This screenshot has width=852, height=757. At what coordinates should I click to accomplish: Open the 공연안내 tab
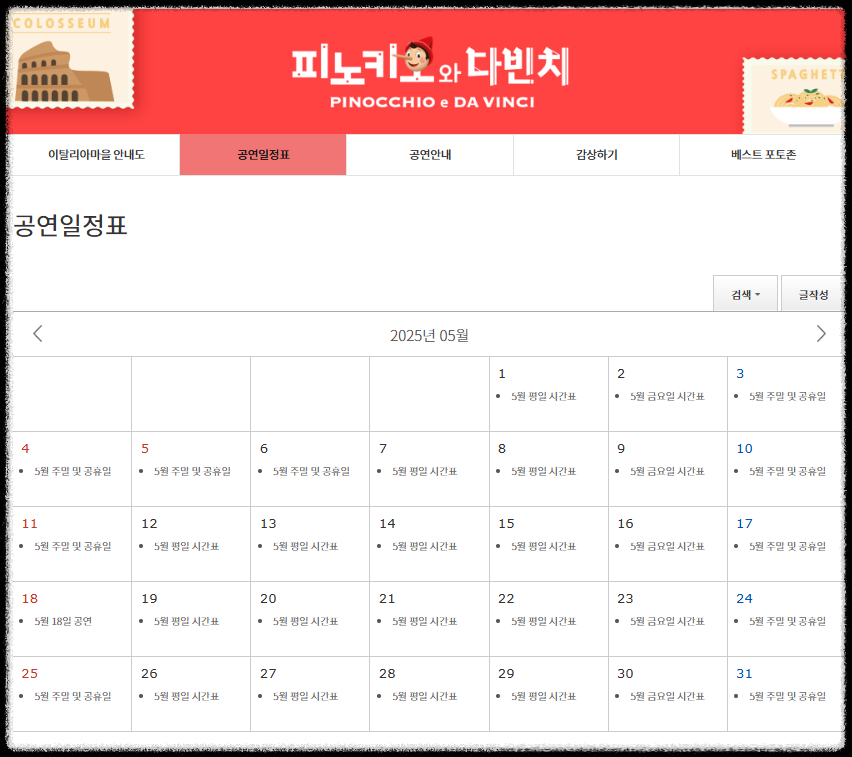pos(430,155)
